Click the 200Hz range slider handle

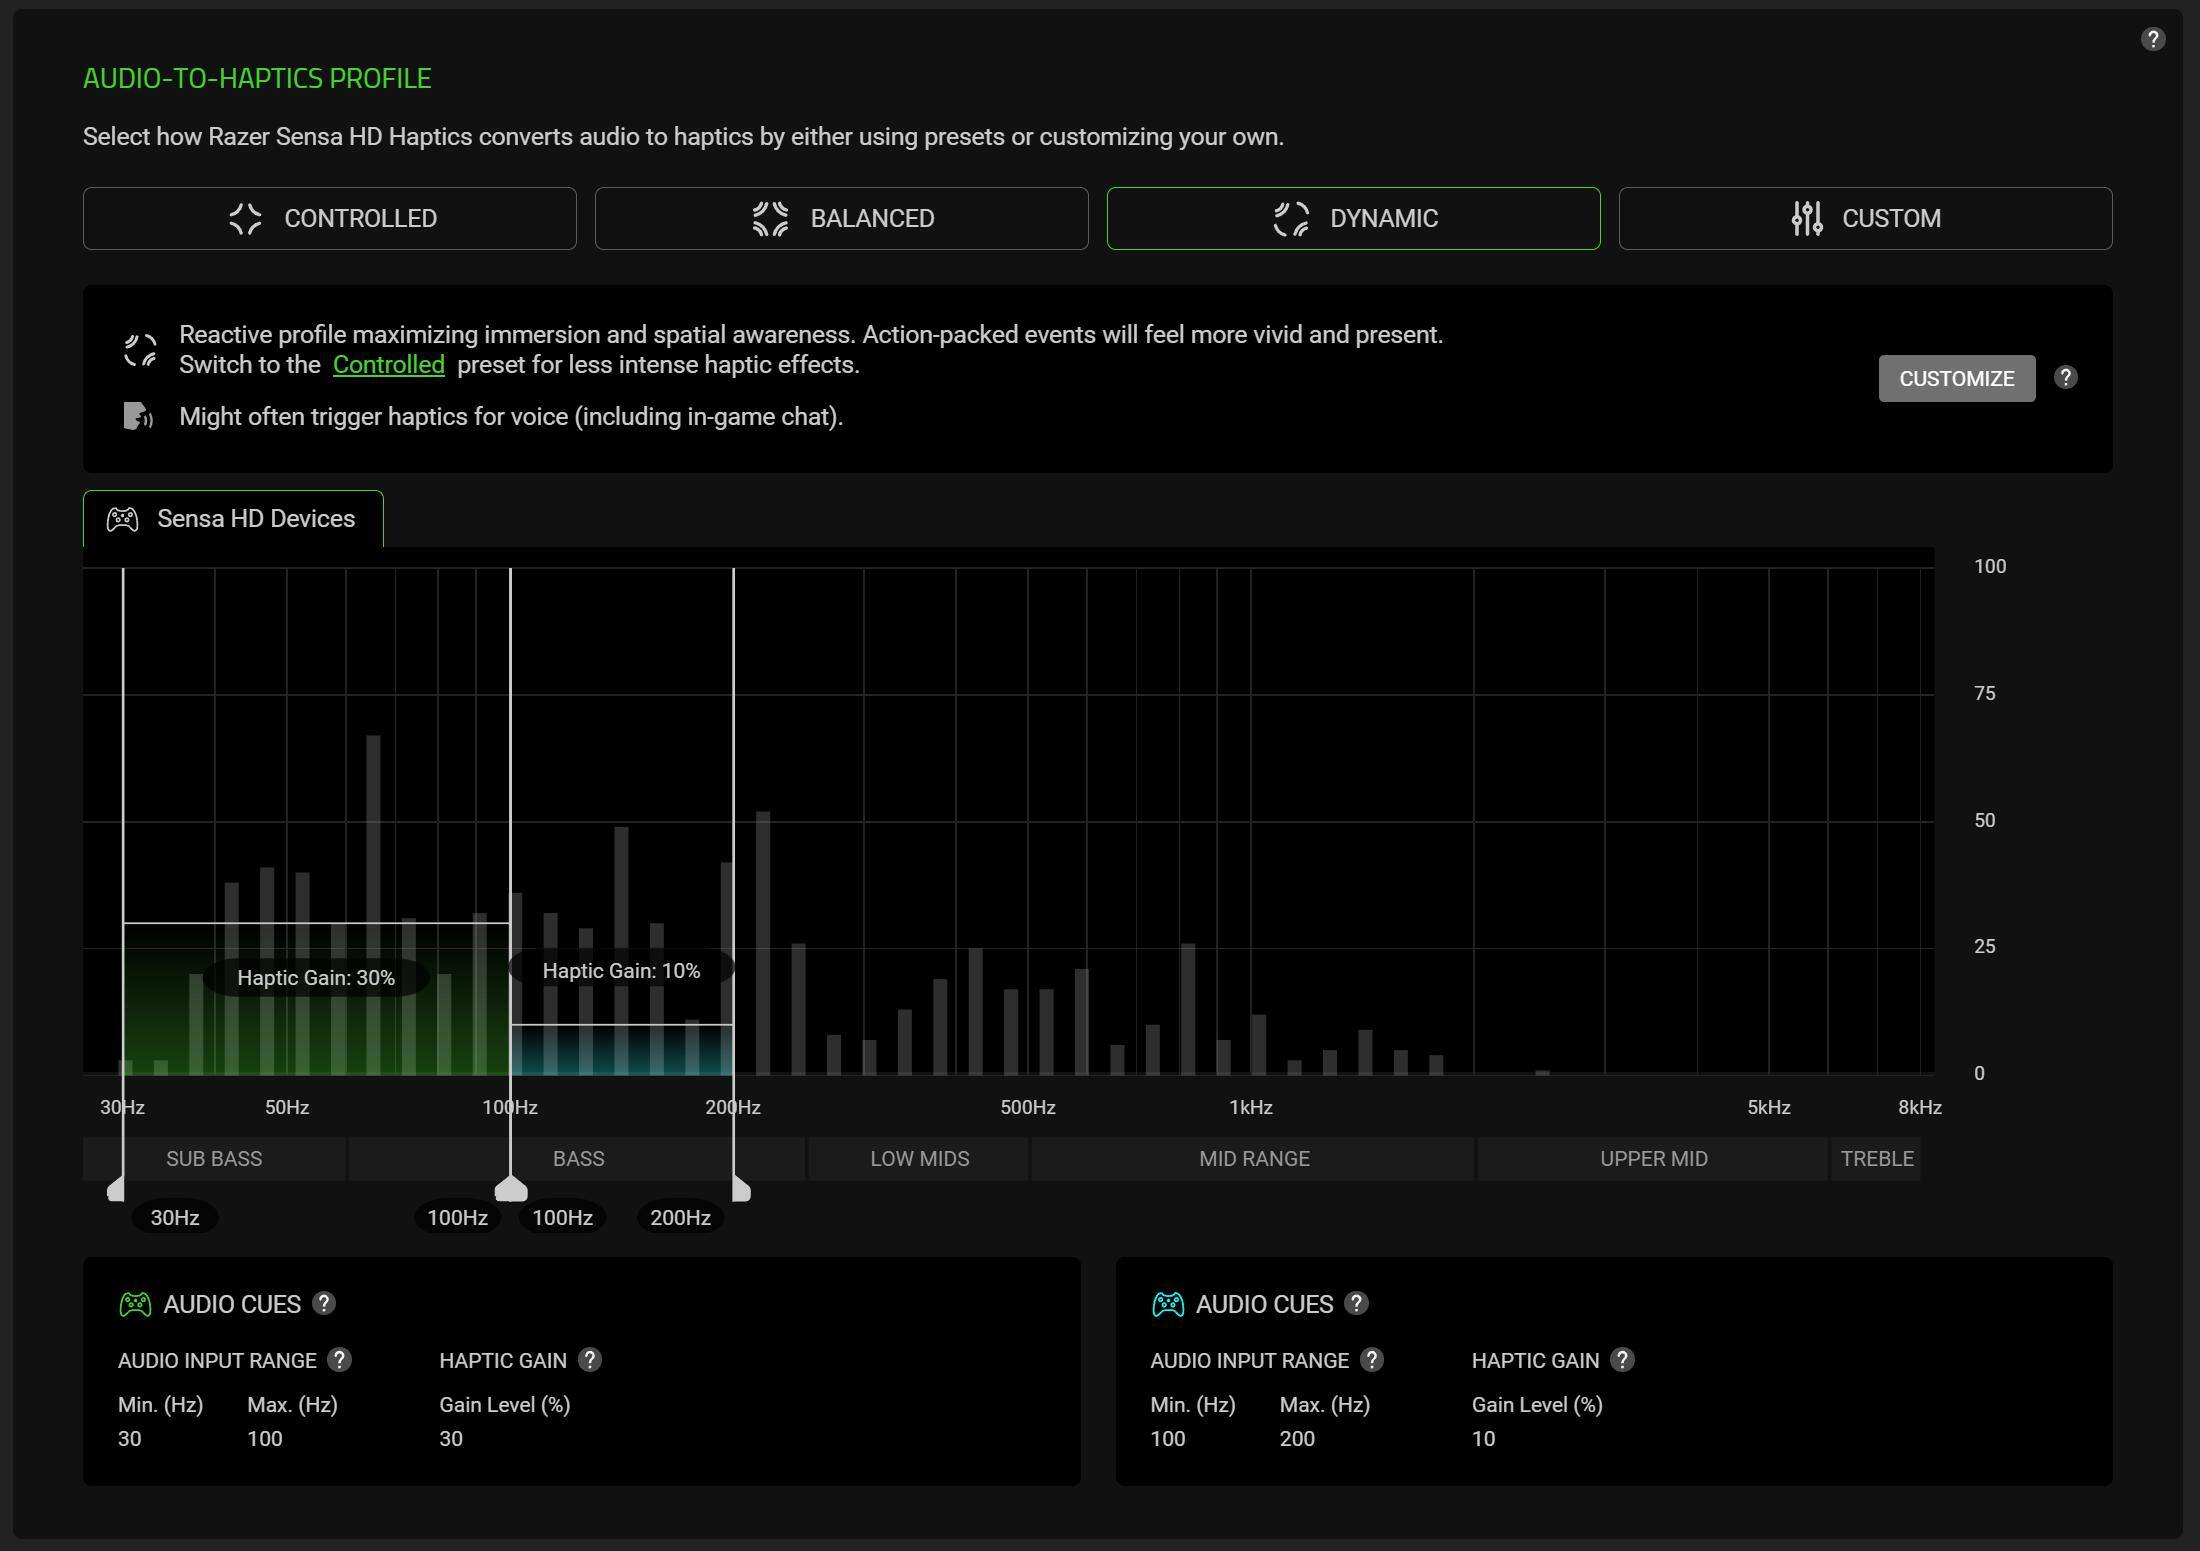click(741, 1189)
